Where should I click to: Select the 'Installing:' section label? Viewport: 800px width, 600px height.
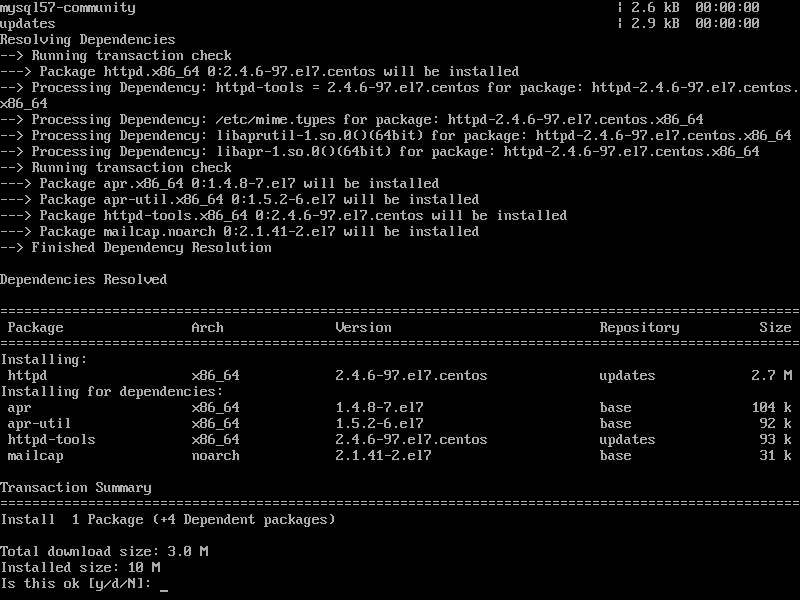pyautogui.click(x=44, y=360)
